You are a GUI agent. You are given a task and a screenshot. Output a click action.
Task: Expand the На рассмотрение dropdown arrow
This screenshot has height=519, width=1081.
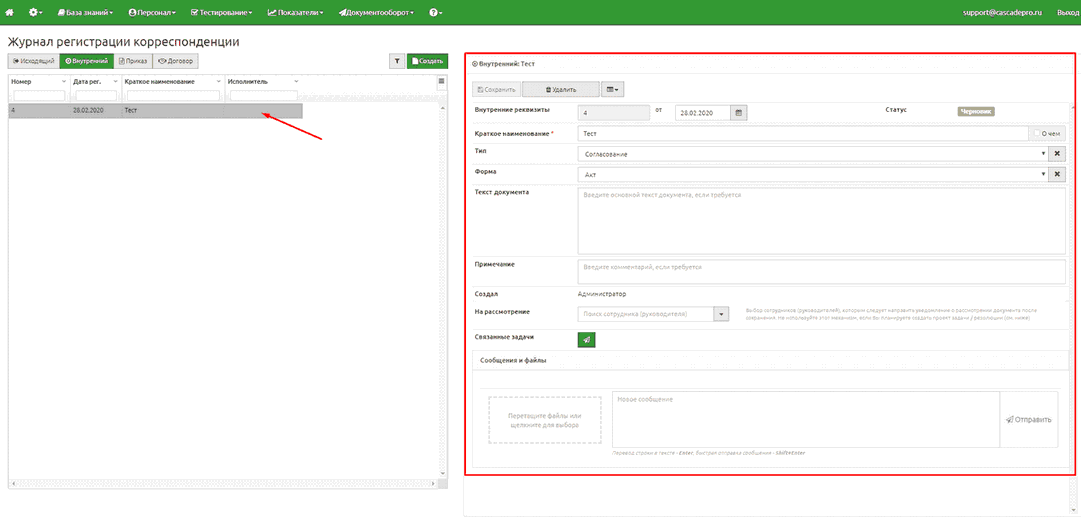[720, 314]
